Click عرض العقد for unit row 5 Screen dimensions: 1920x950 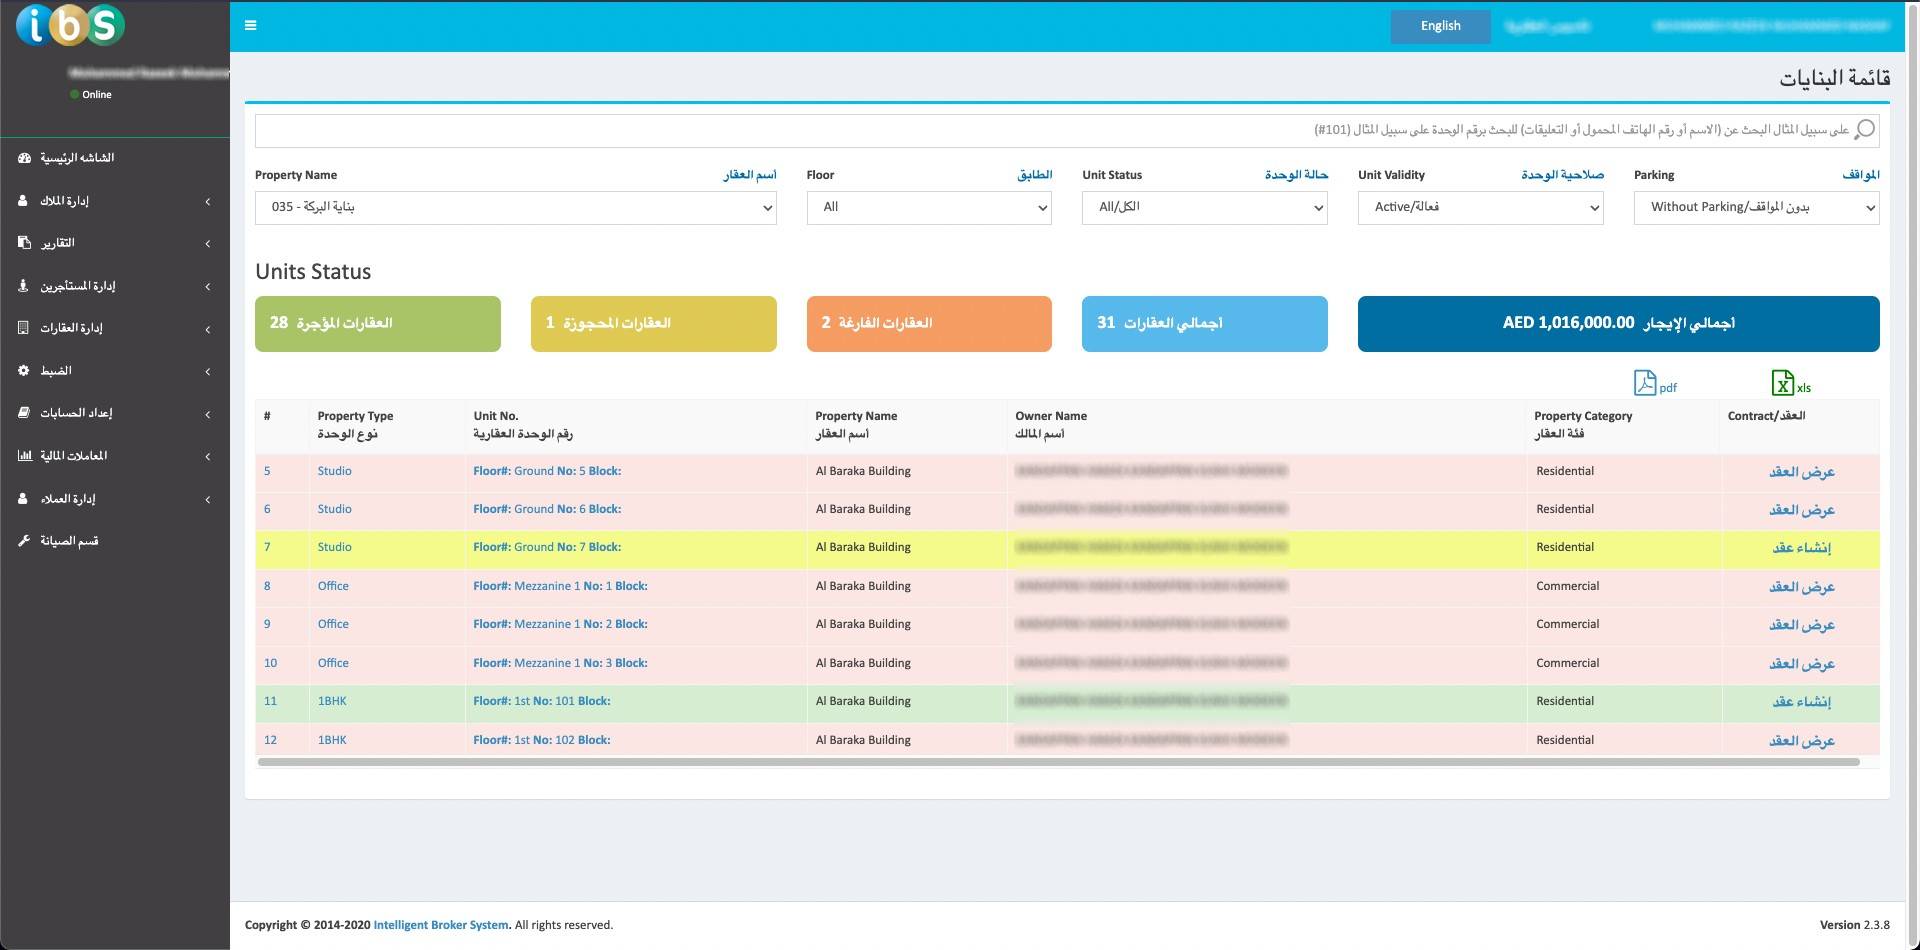[x=1801, y=472]
